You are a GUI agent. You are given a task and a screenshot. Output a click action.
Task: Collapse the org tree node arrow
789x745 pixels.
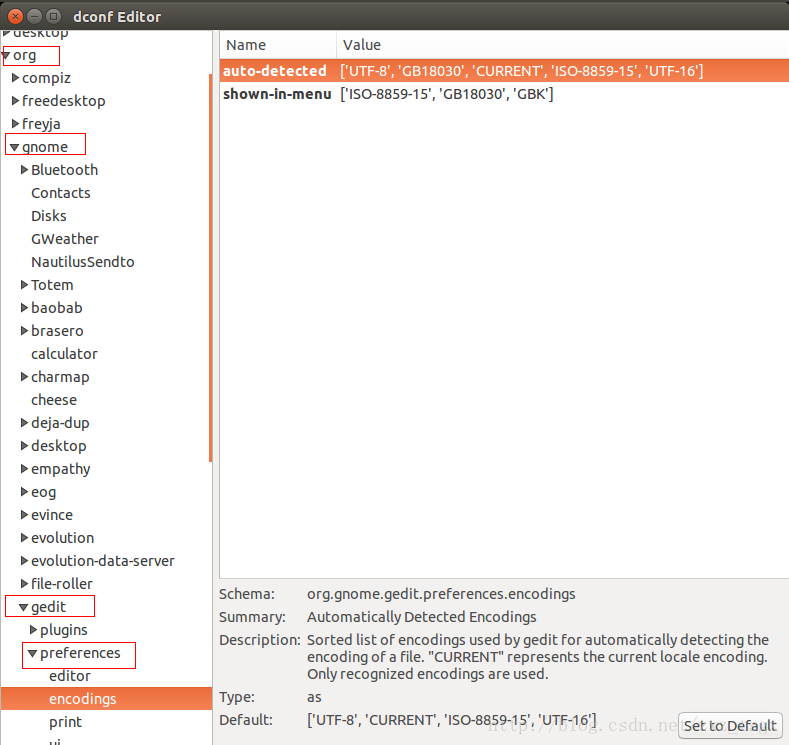(x=6, y=55)
